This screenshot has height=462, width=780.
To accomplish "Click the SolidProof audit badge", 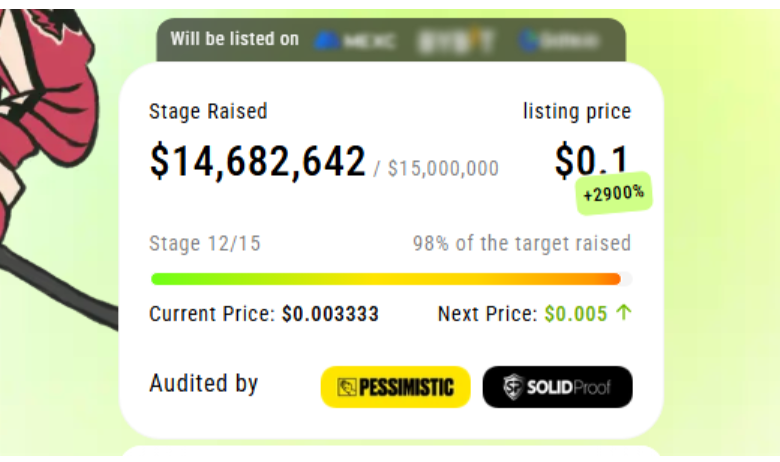I will point(557,387).
